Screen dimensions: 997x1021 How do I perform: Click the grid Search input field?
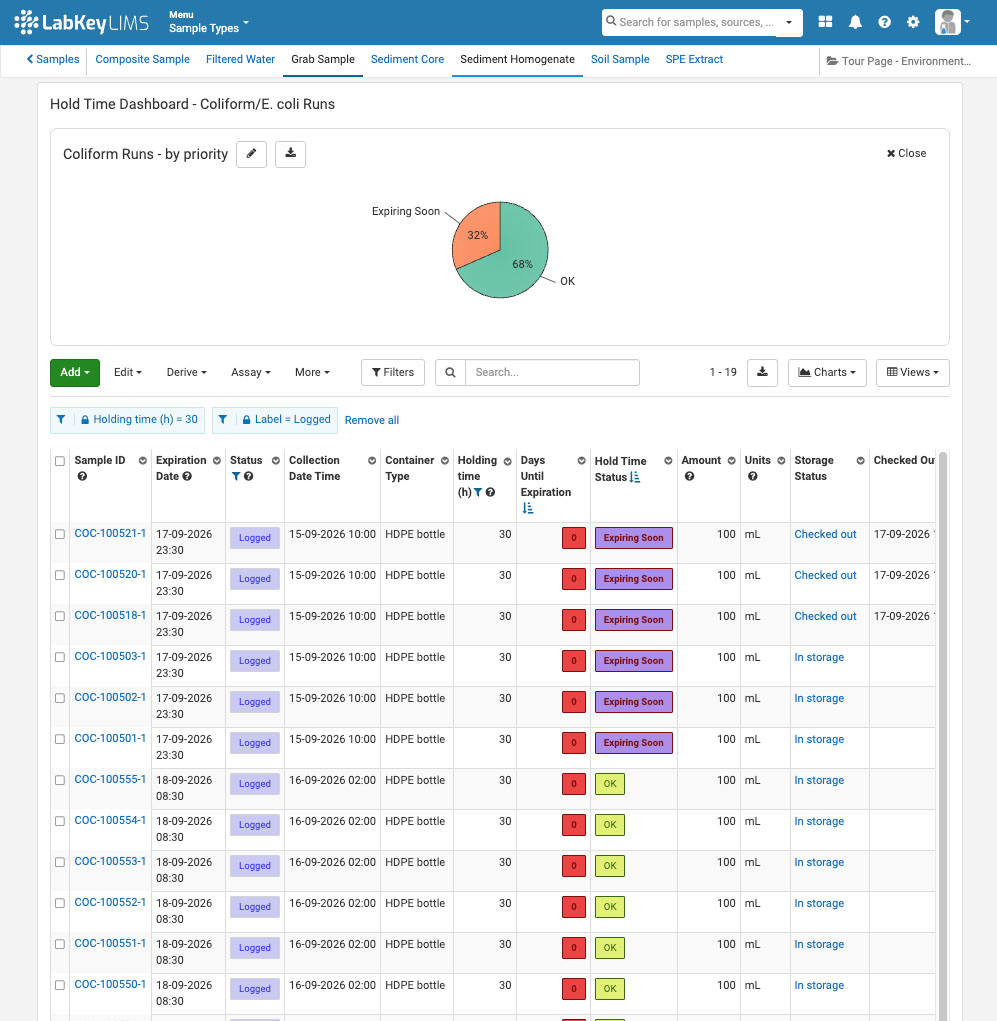[x=552, y=372]
